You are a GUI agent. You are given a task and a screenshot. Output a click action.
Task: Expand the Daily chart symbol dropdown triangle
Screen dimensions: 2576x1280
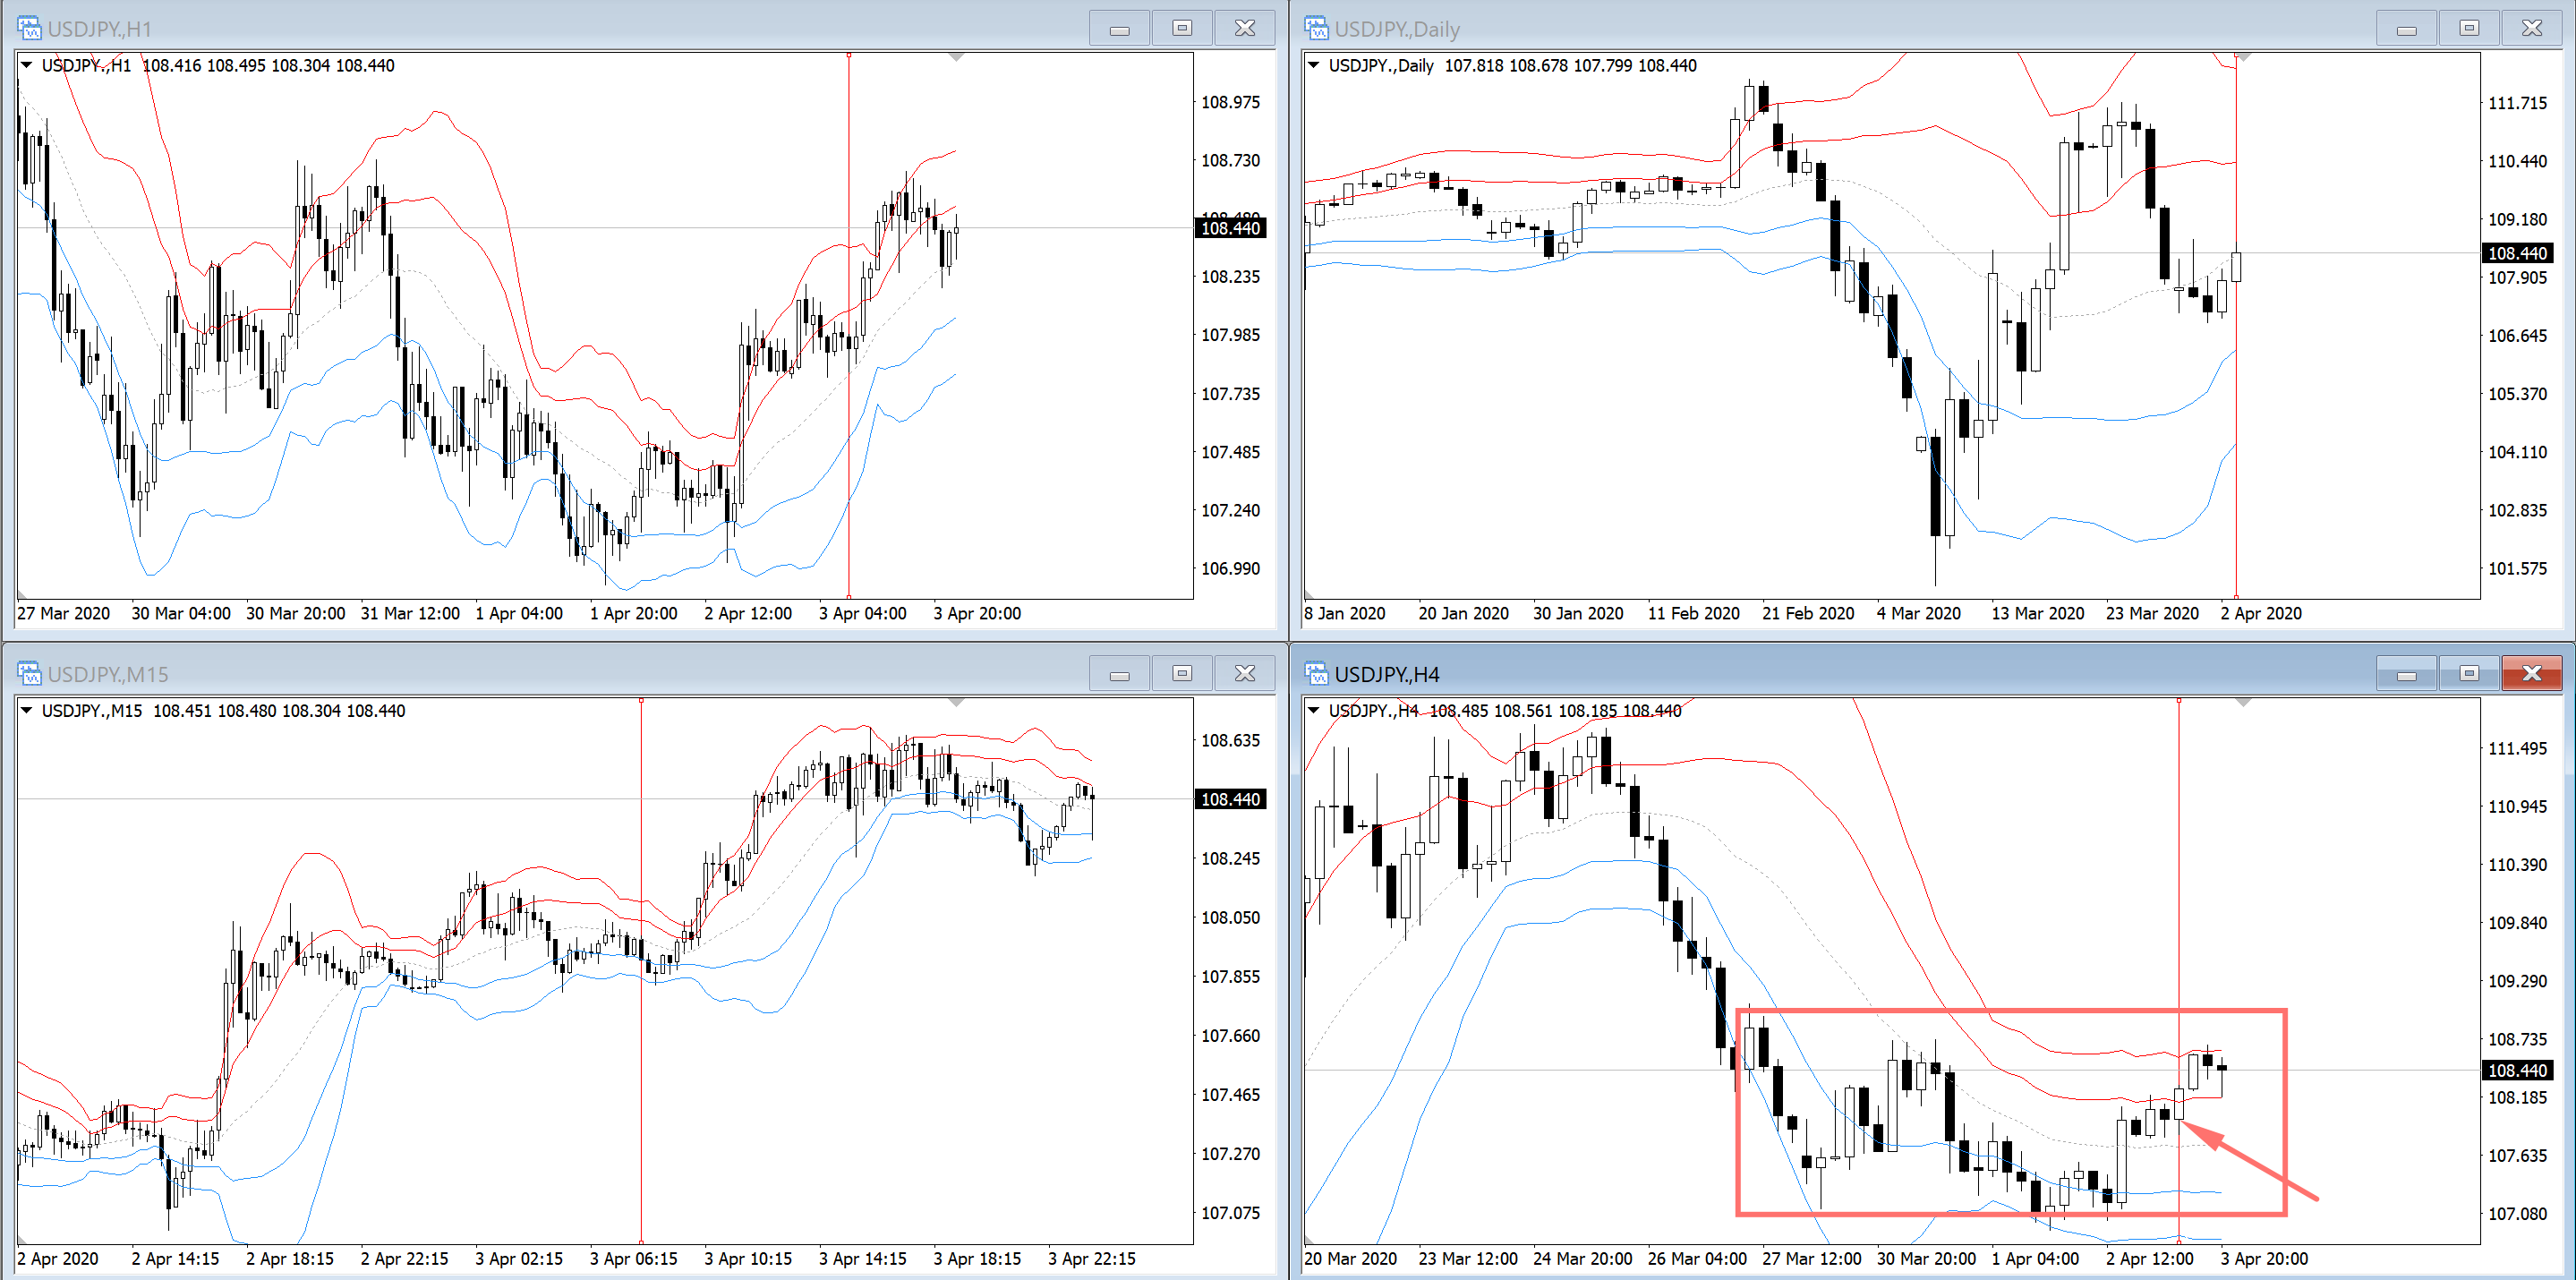(1314, 65)
